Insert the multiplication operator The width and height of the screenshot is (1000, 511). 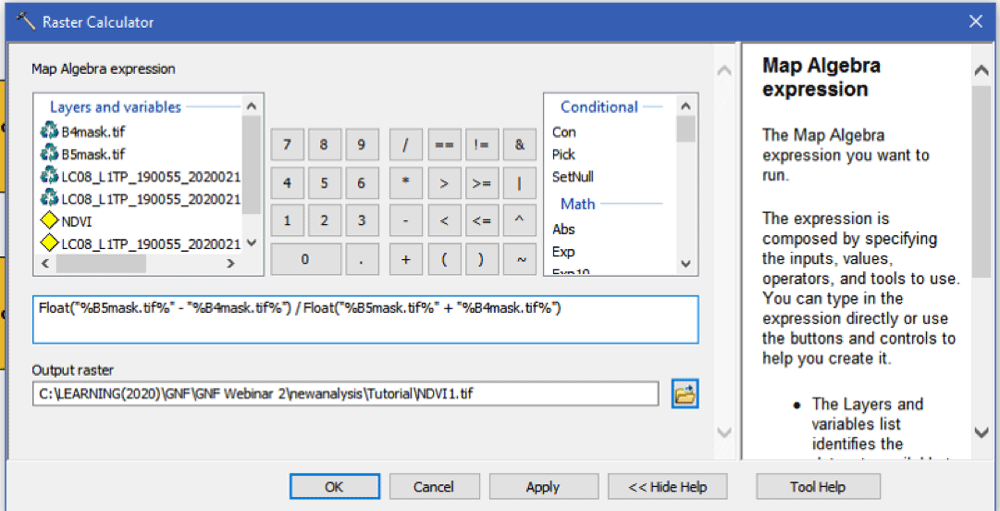[x=406, y=183]
